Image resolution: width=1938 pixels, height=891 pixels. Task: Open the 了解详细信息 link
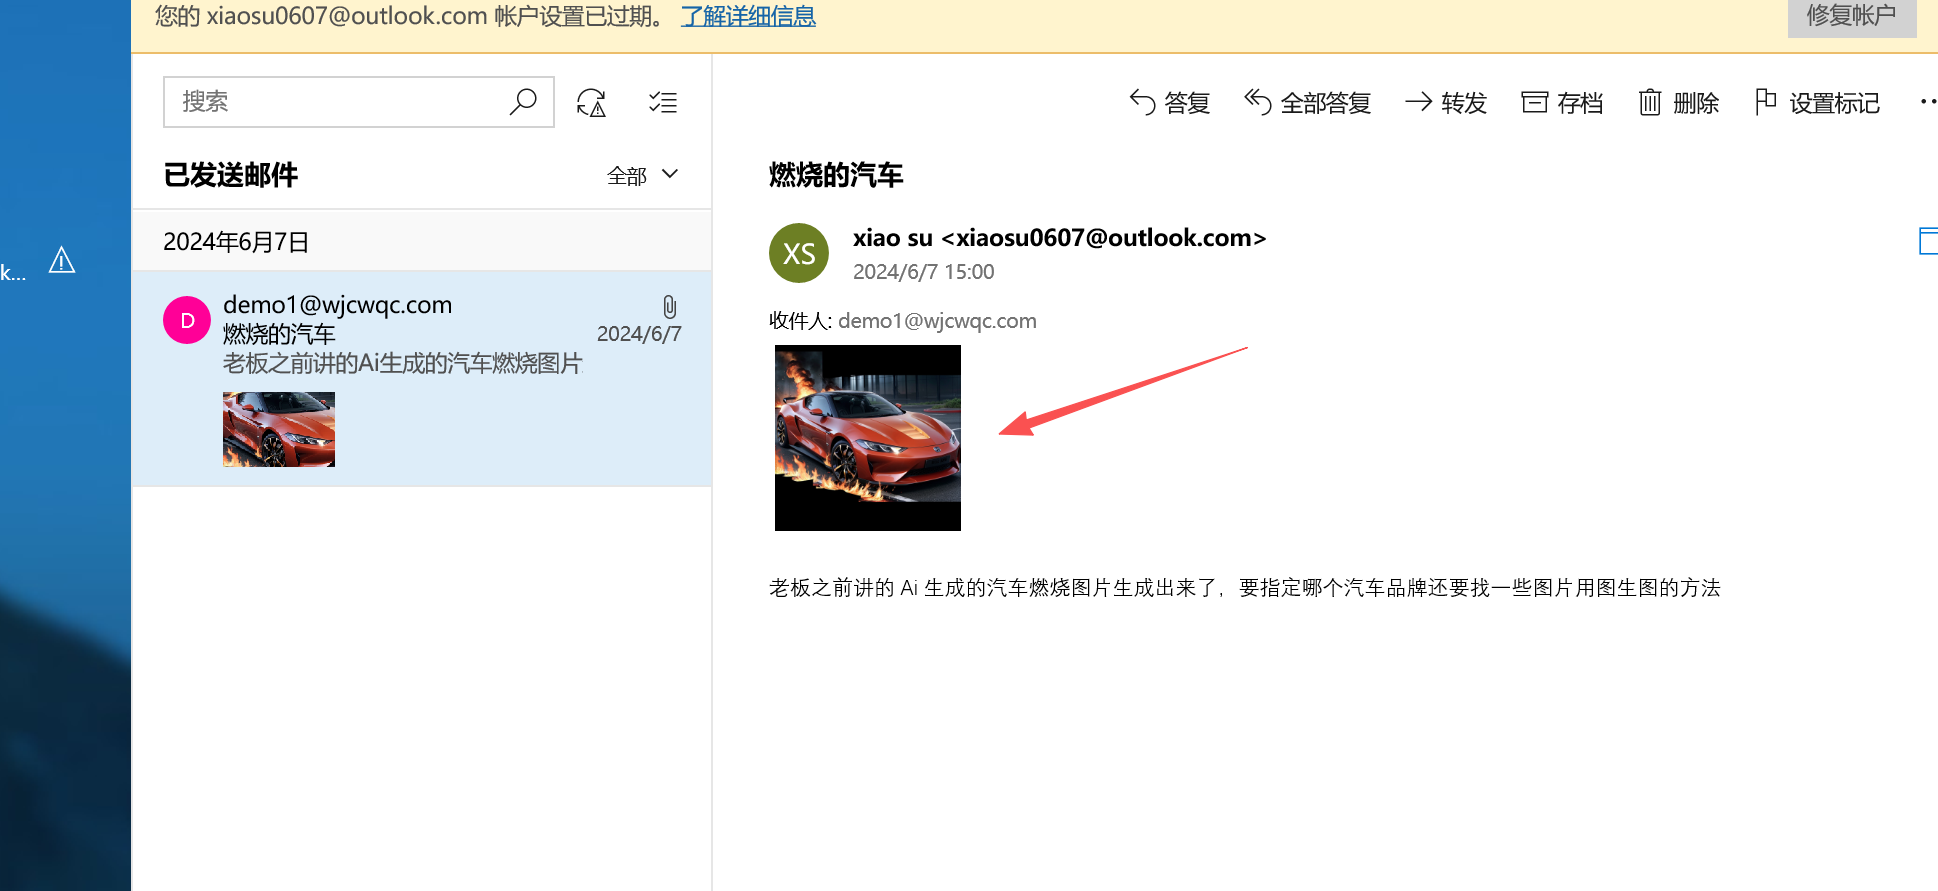click(x=748, y=16)
